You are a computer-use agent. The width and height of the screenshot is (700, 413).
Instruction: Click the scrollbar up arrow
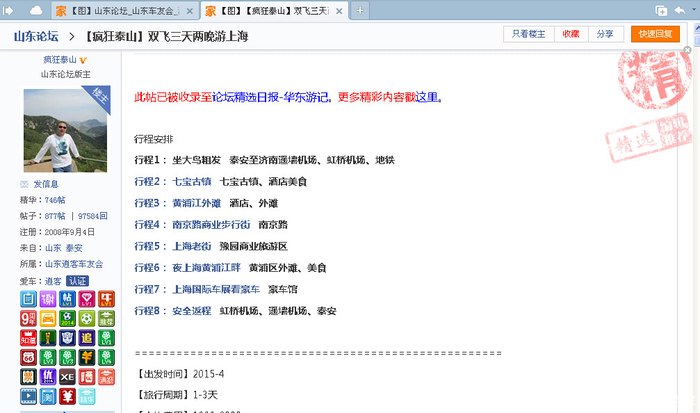693,28
